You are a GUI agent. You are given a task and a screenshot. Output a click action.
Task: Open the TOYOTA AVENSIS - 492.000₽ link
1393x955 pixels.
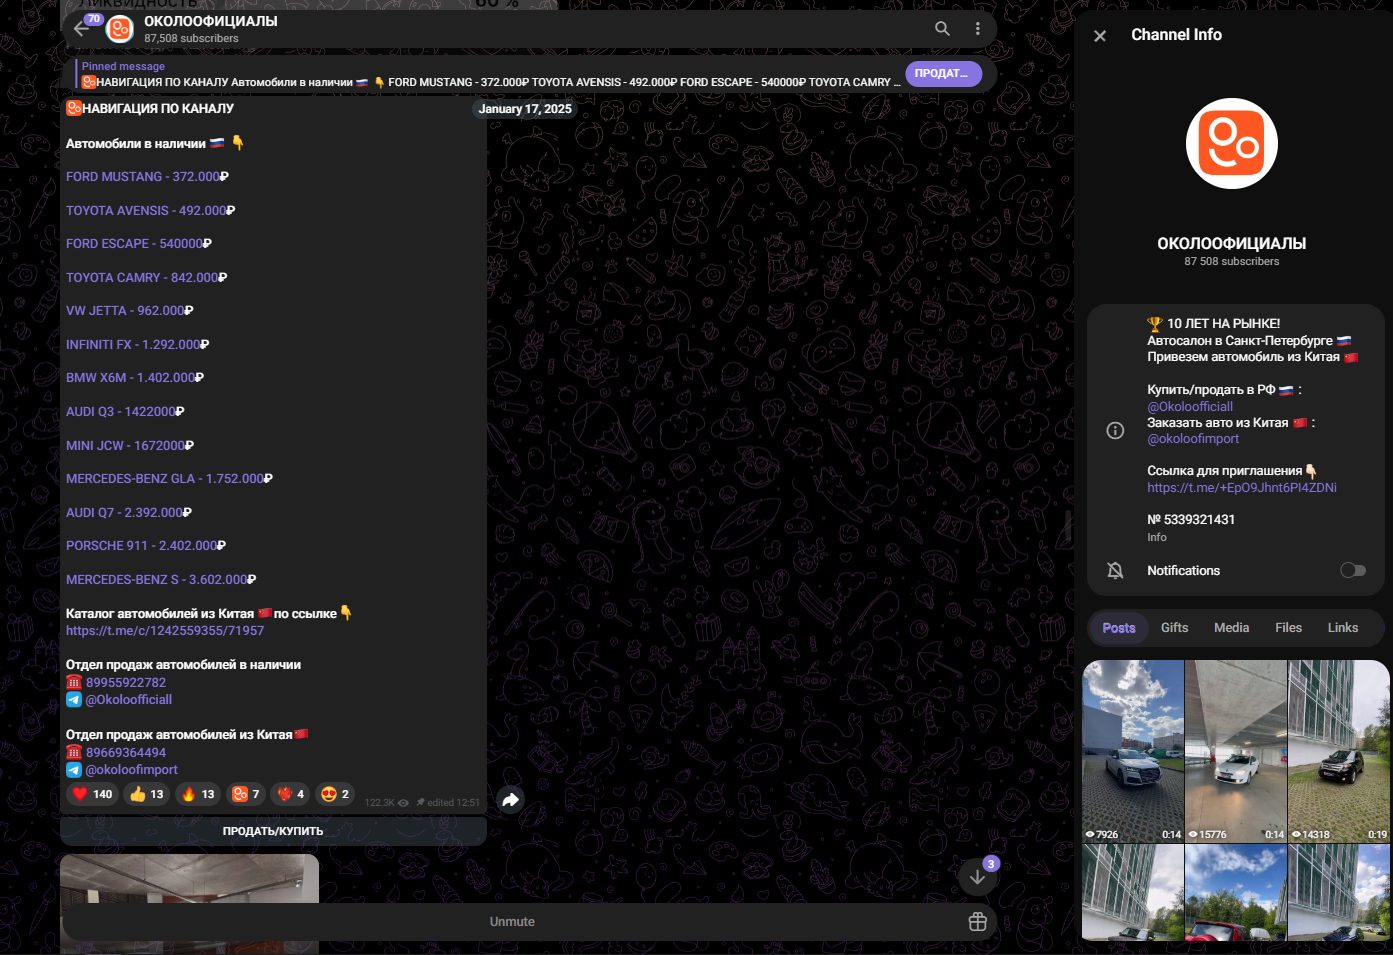point(150,211)
